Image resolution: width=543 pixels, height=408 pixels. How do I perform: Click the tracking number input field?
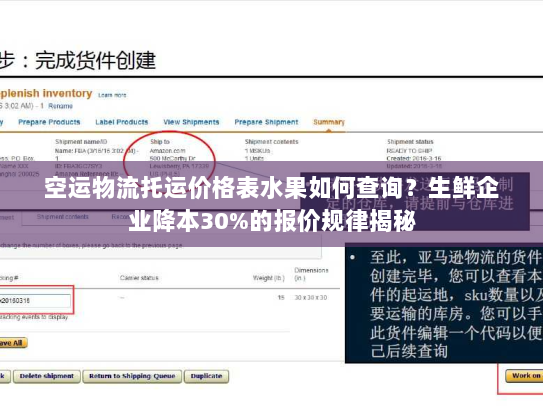(x=35, y=300)
